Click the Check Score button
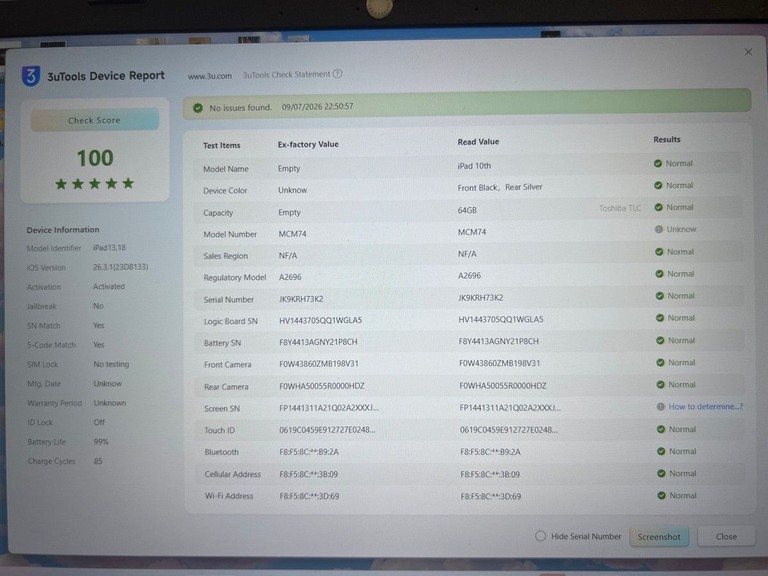The width and height of the screenshot is (768, 576). coord(95,120)
